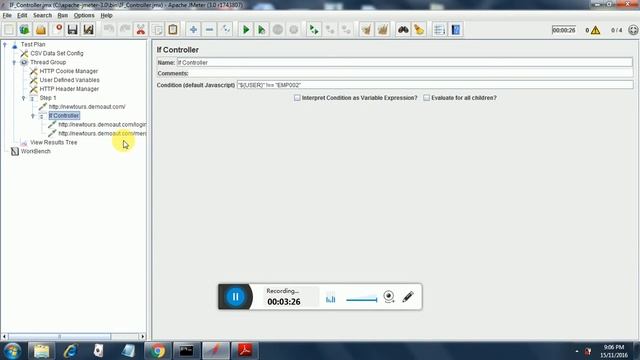640x360 pixels.
Task: Click Remote start all icon
Action: (314, 29)
